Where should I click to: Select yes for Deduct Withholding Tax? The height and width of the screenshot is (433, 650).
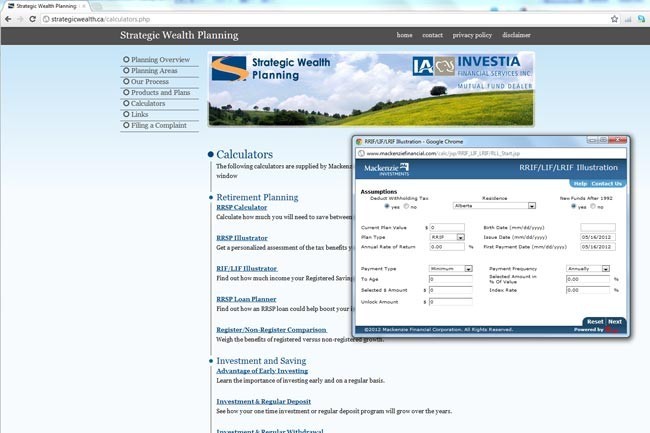tap(387, 206)
